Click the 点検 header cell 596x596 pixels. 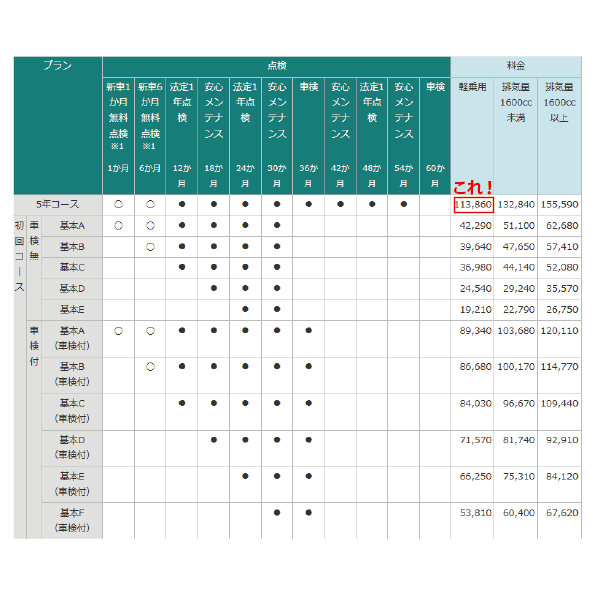277,67
